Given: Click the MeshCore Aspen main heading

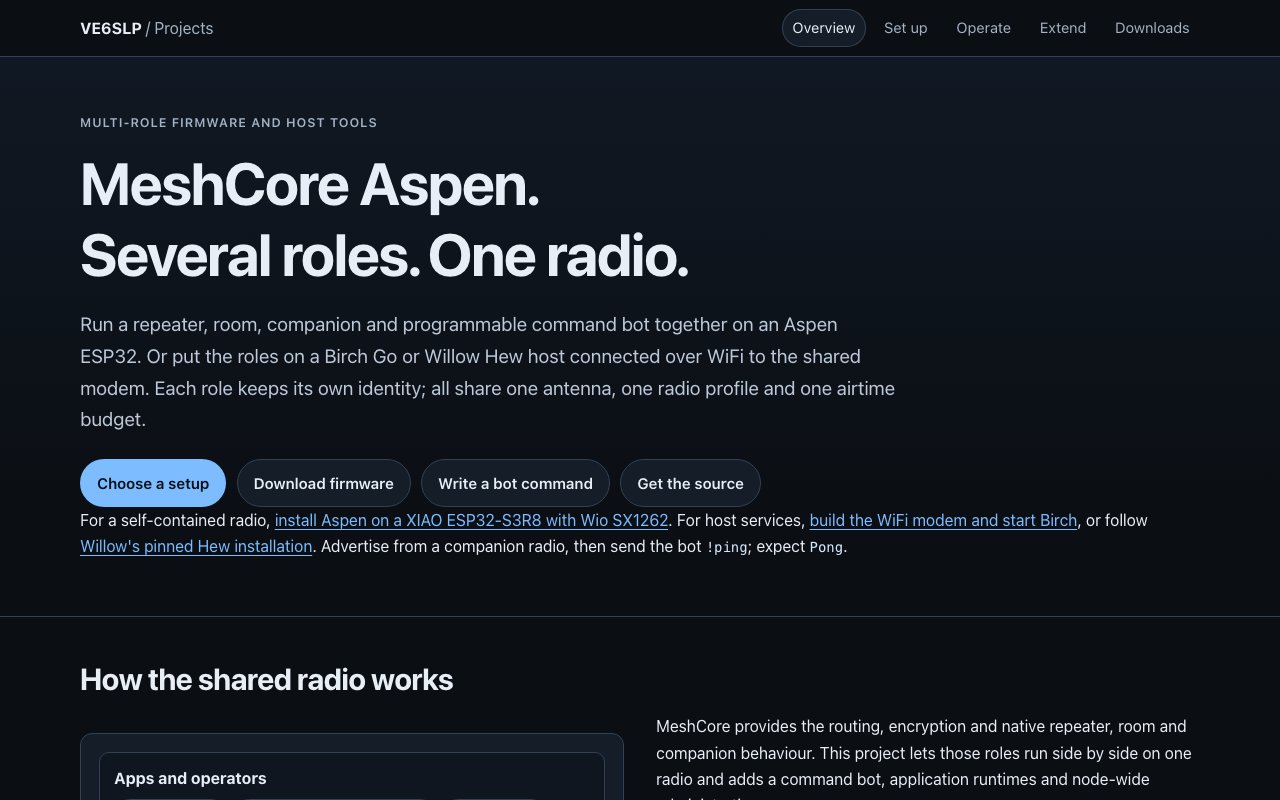Looking at the screenshot, I should pos(385,220).
